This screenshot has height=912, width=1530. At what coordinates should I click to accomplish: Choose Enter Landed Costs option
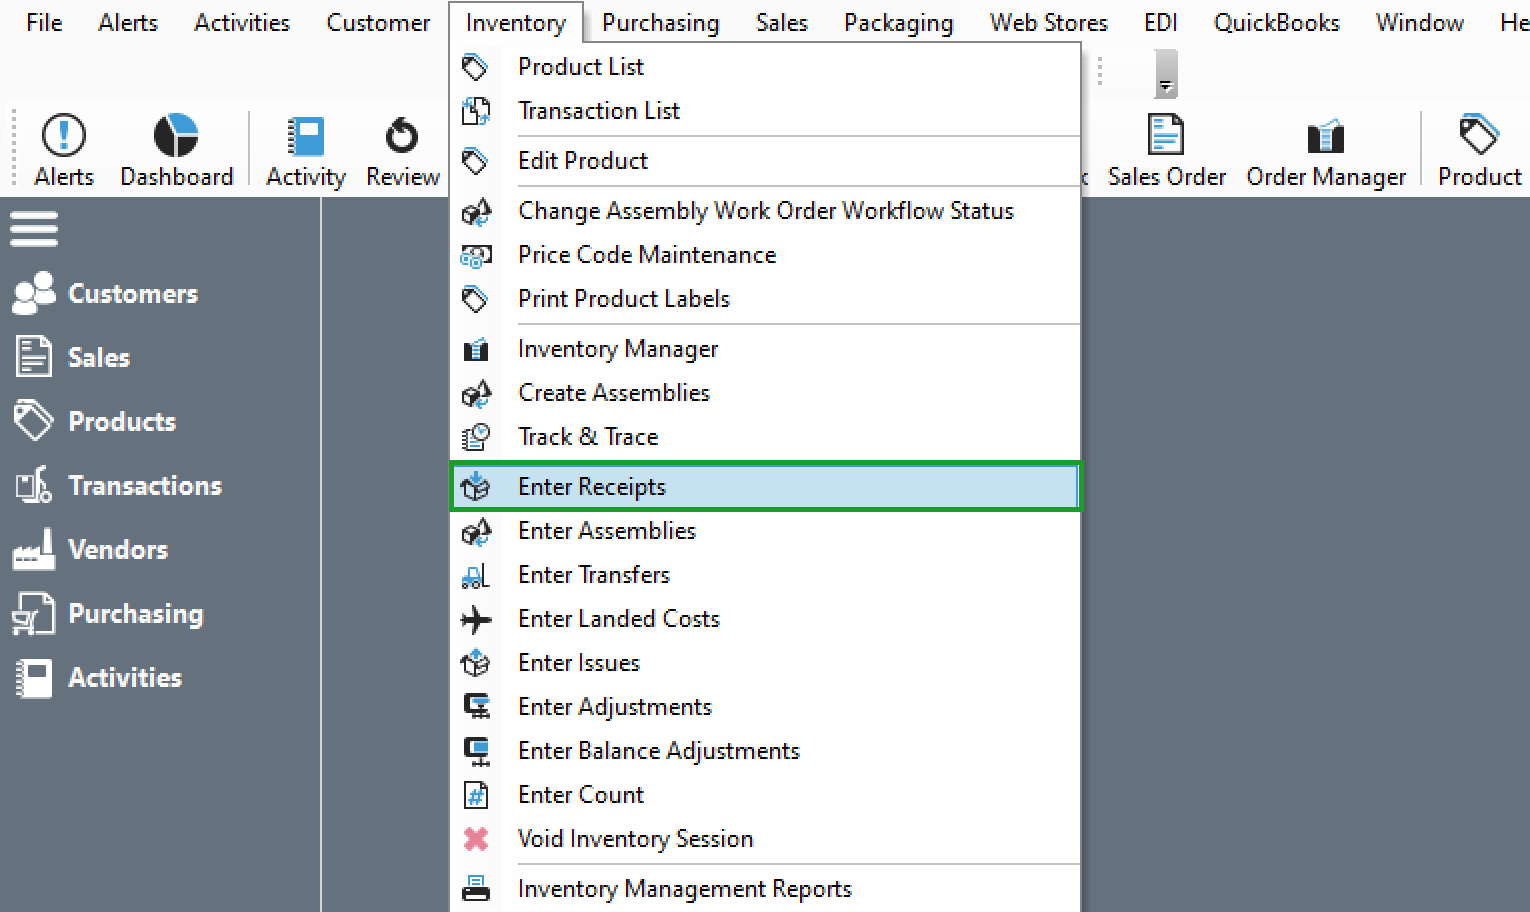618,619
